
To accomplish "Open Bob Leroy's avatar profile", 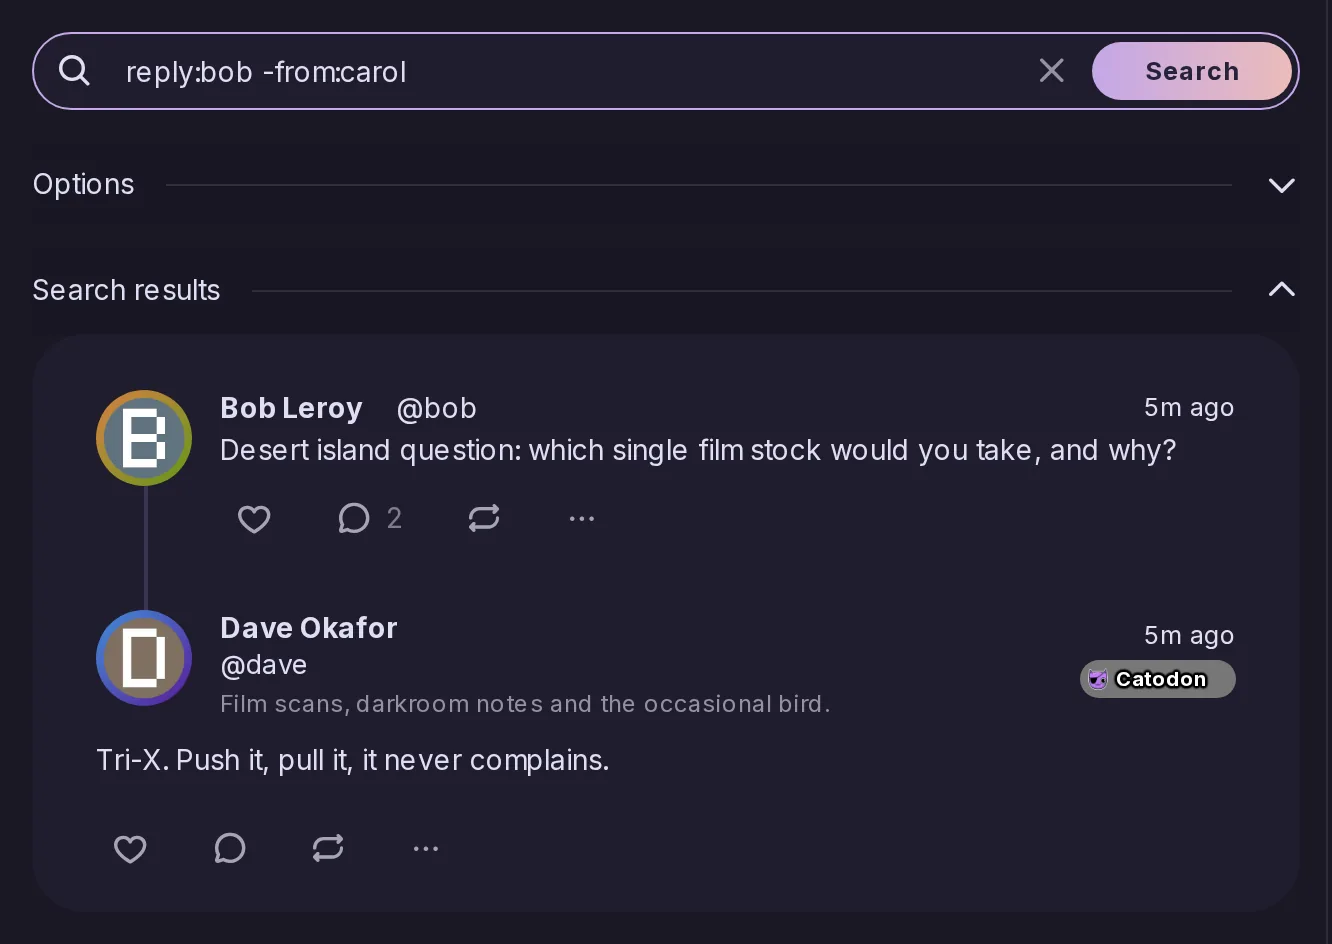I will (x=144, y=438).
